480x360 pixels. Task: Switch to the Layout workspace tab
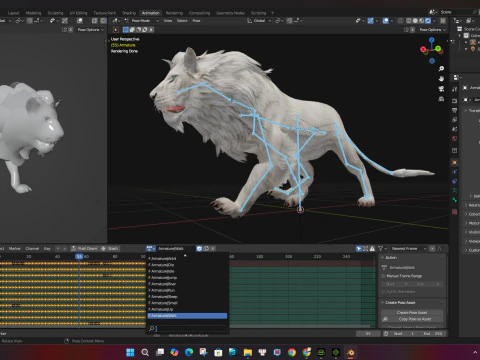point(14,13)
